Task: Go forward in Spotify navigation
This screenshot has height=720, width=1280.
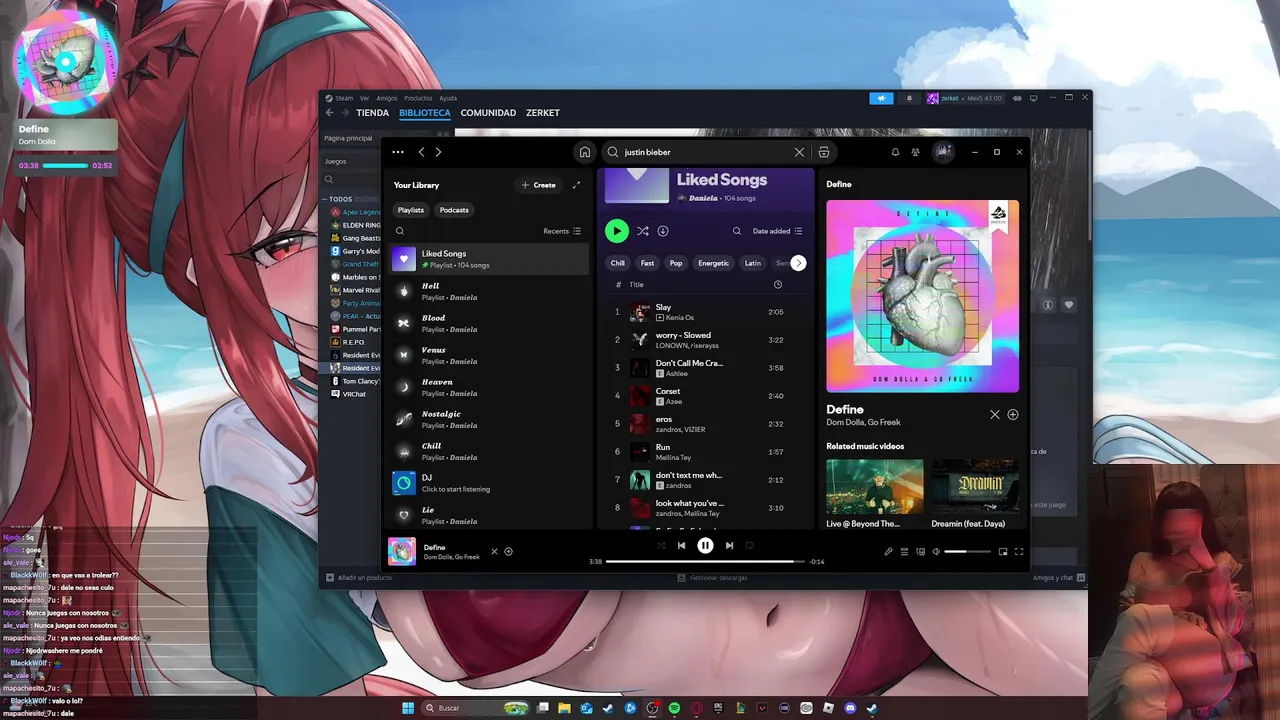Action: [x=438, y=152]
